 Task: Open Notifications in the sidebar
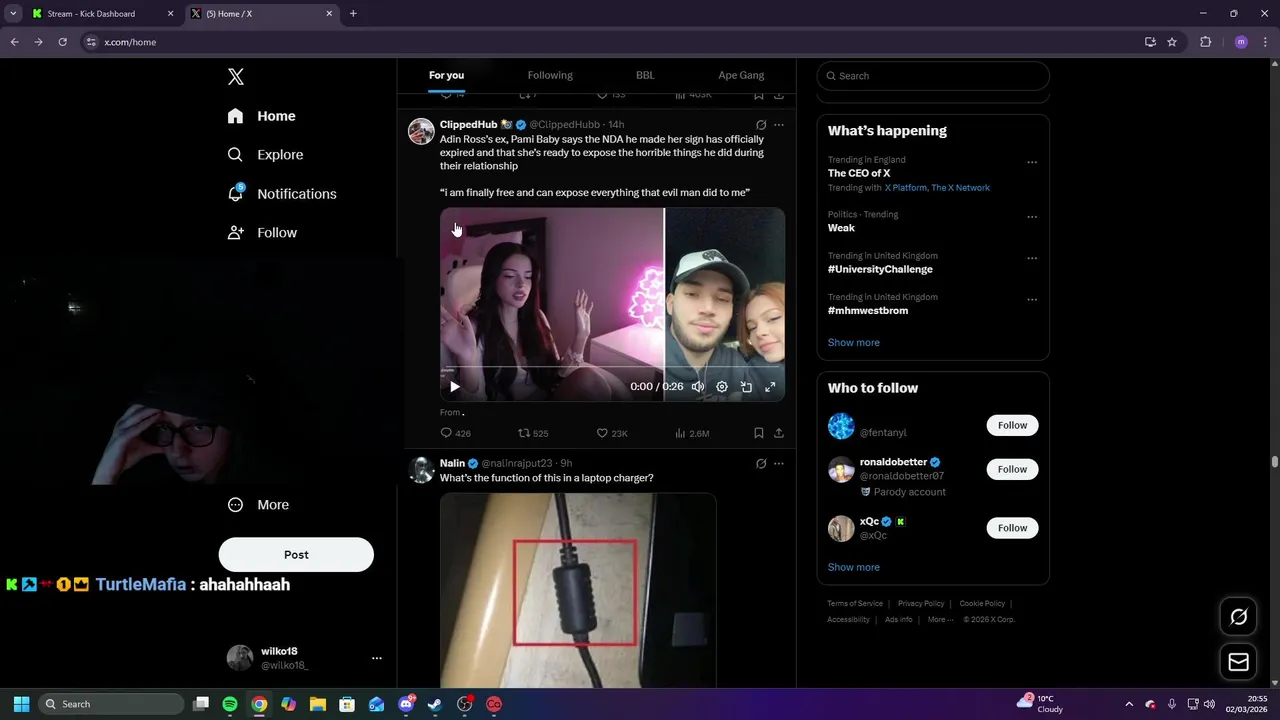pyautogui.click(x=282, y=194)
